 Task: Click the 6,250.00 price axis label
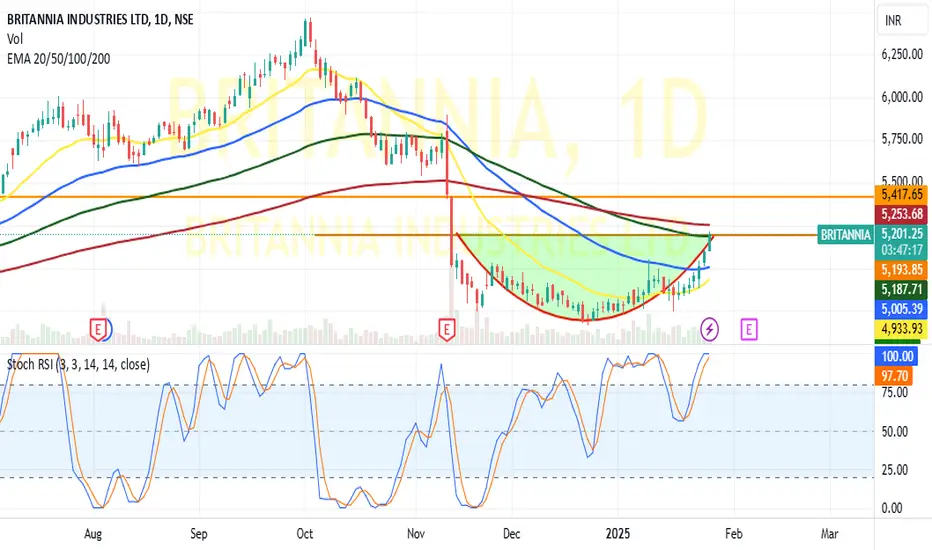[902, 55]
